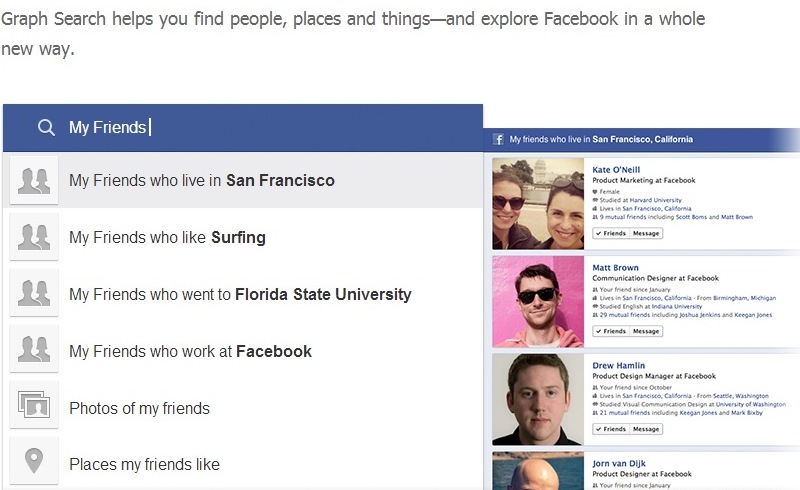Click the Facebook logo in results header
This screenshot has width=800, height=490.
pos(498,139)
